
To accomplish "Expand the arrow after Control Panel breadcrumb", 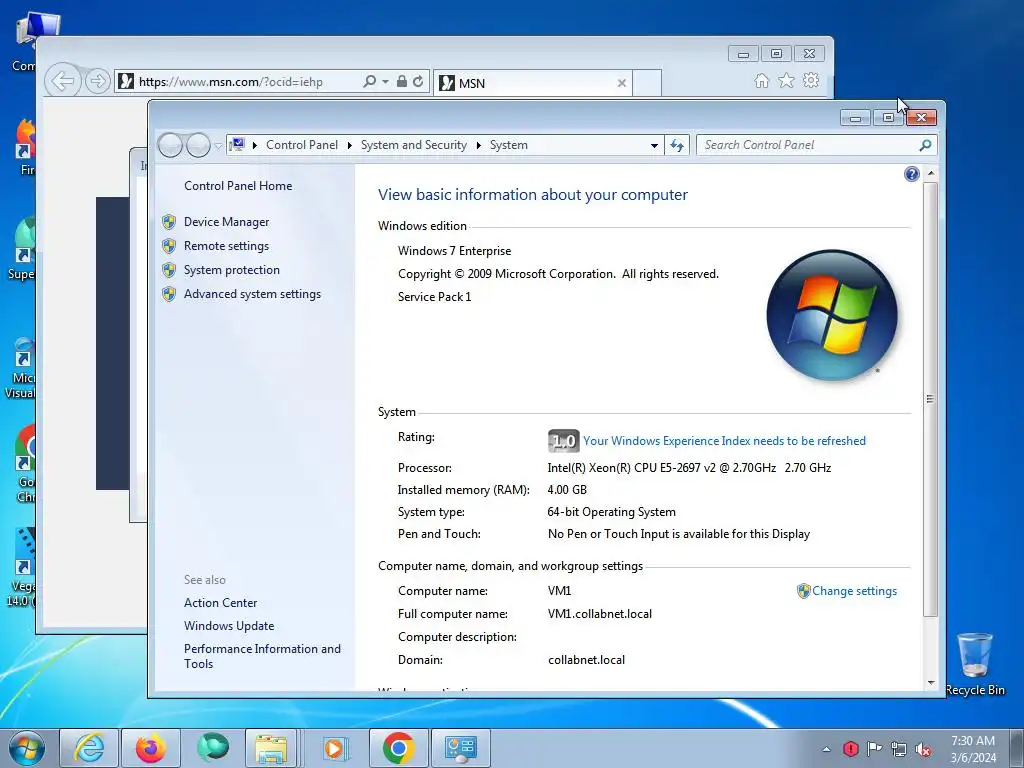I will tap(349, 146).
